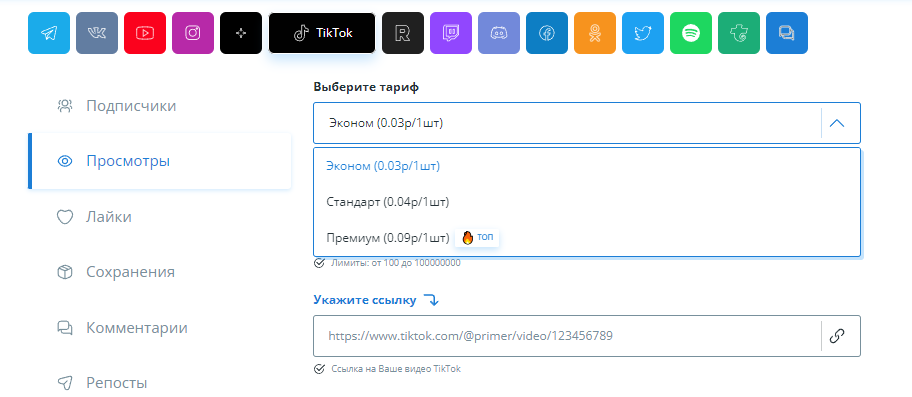Screen dimensions: 912x397
Task: Click the dark green Trovo icon
Action: pos(739,33)
